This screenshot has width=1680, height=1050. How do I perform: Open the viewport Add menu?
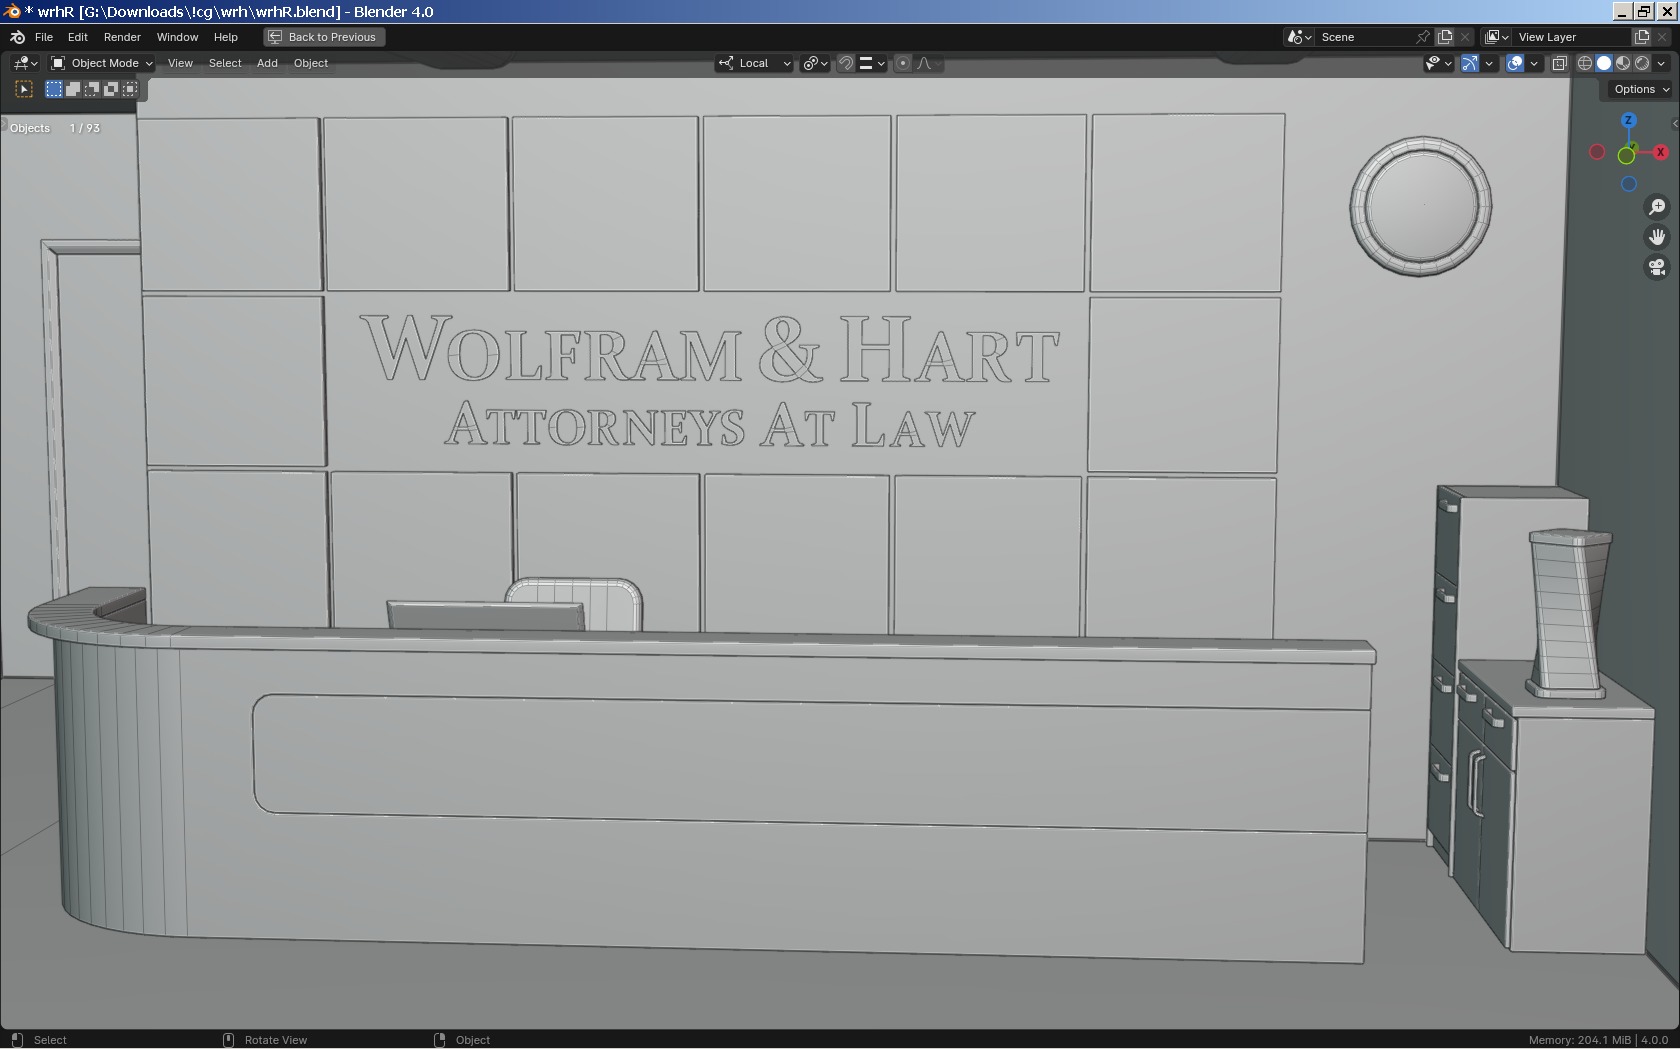[267, 63]
